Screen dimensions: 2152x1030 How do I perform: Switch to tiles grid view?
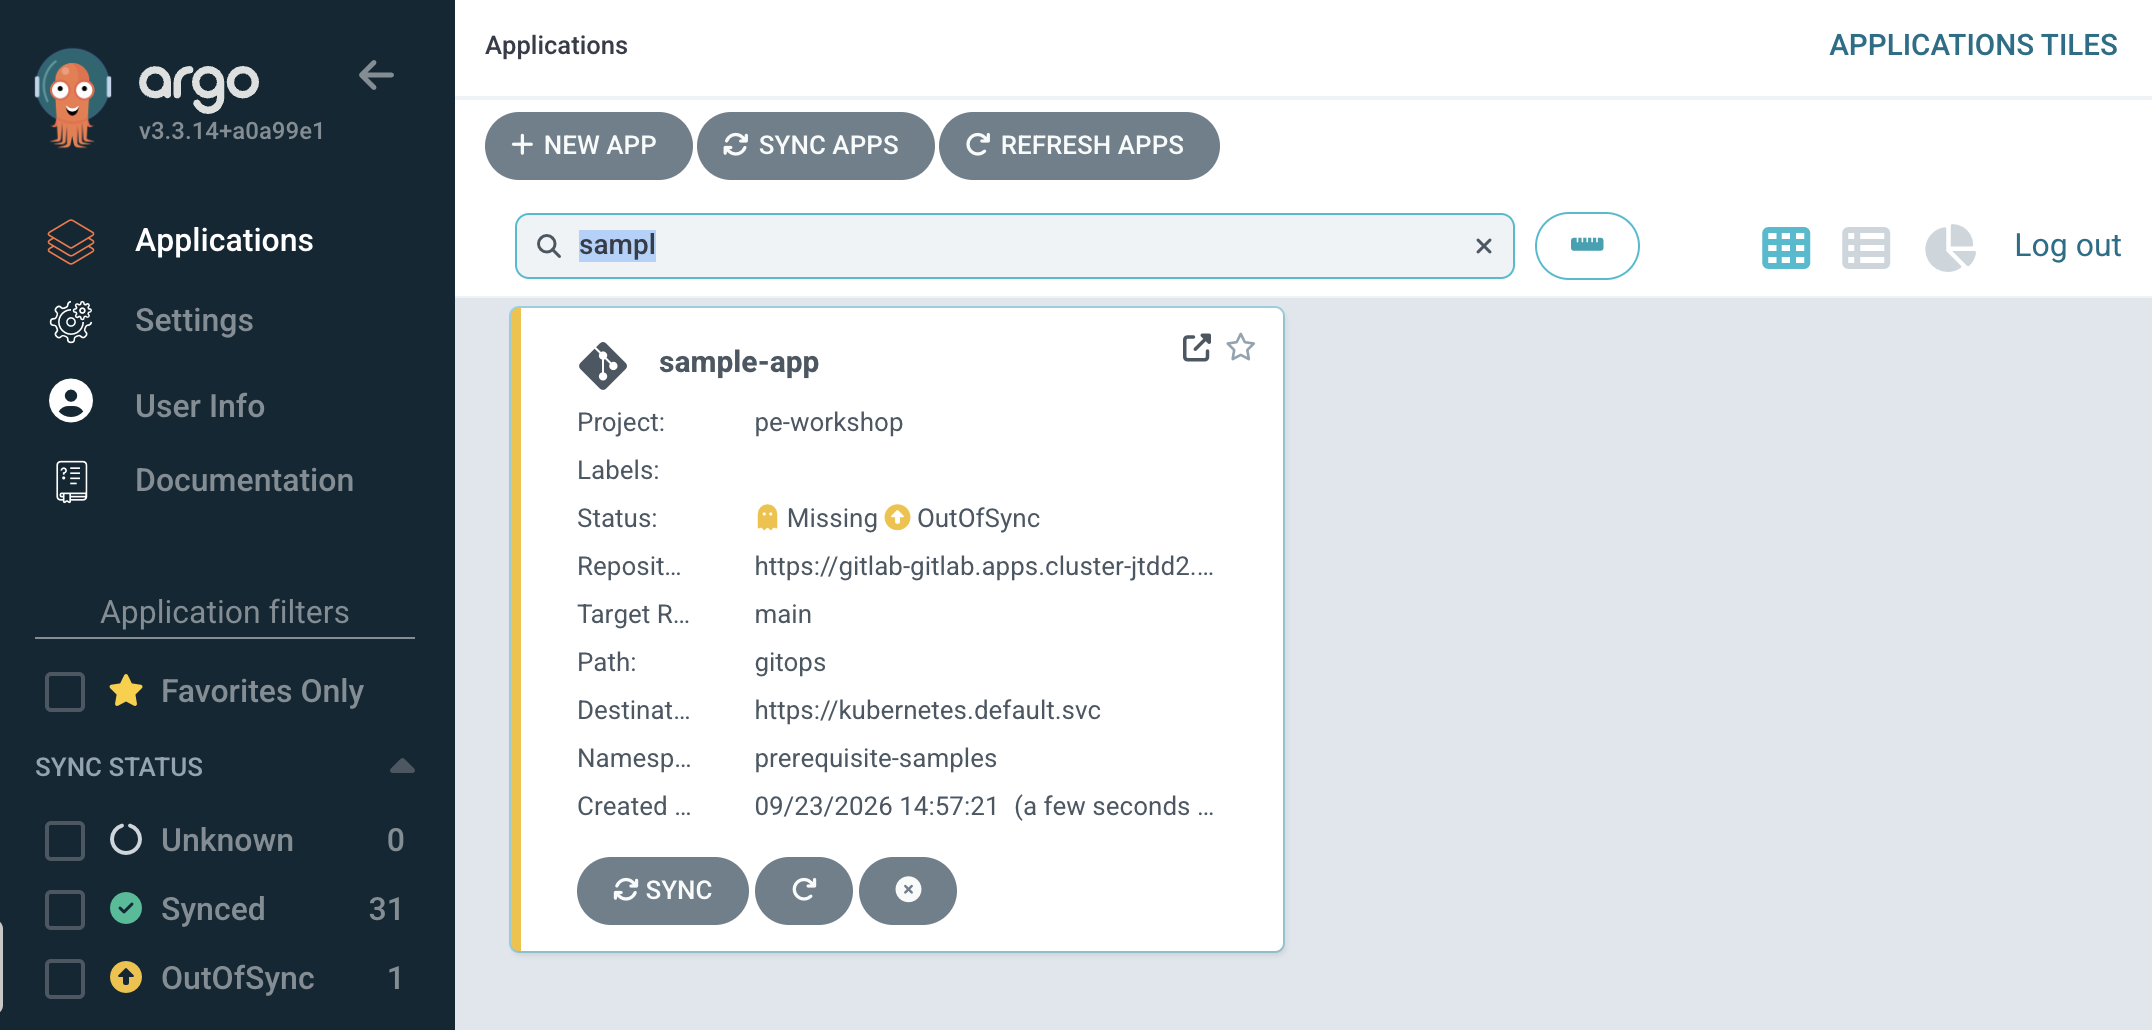tap(1785, 247)
